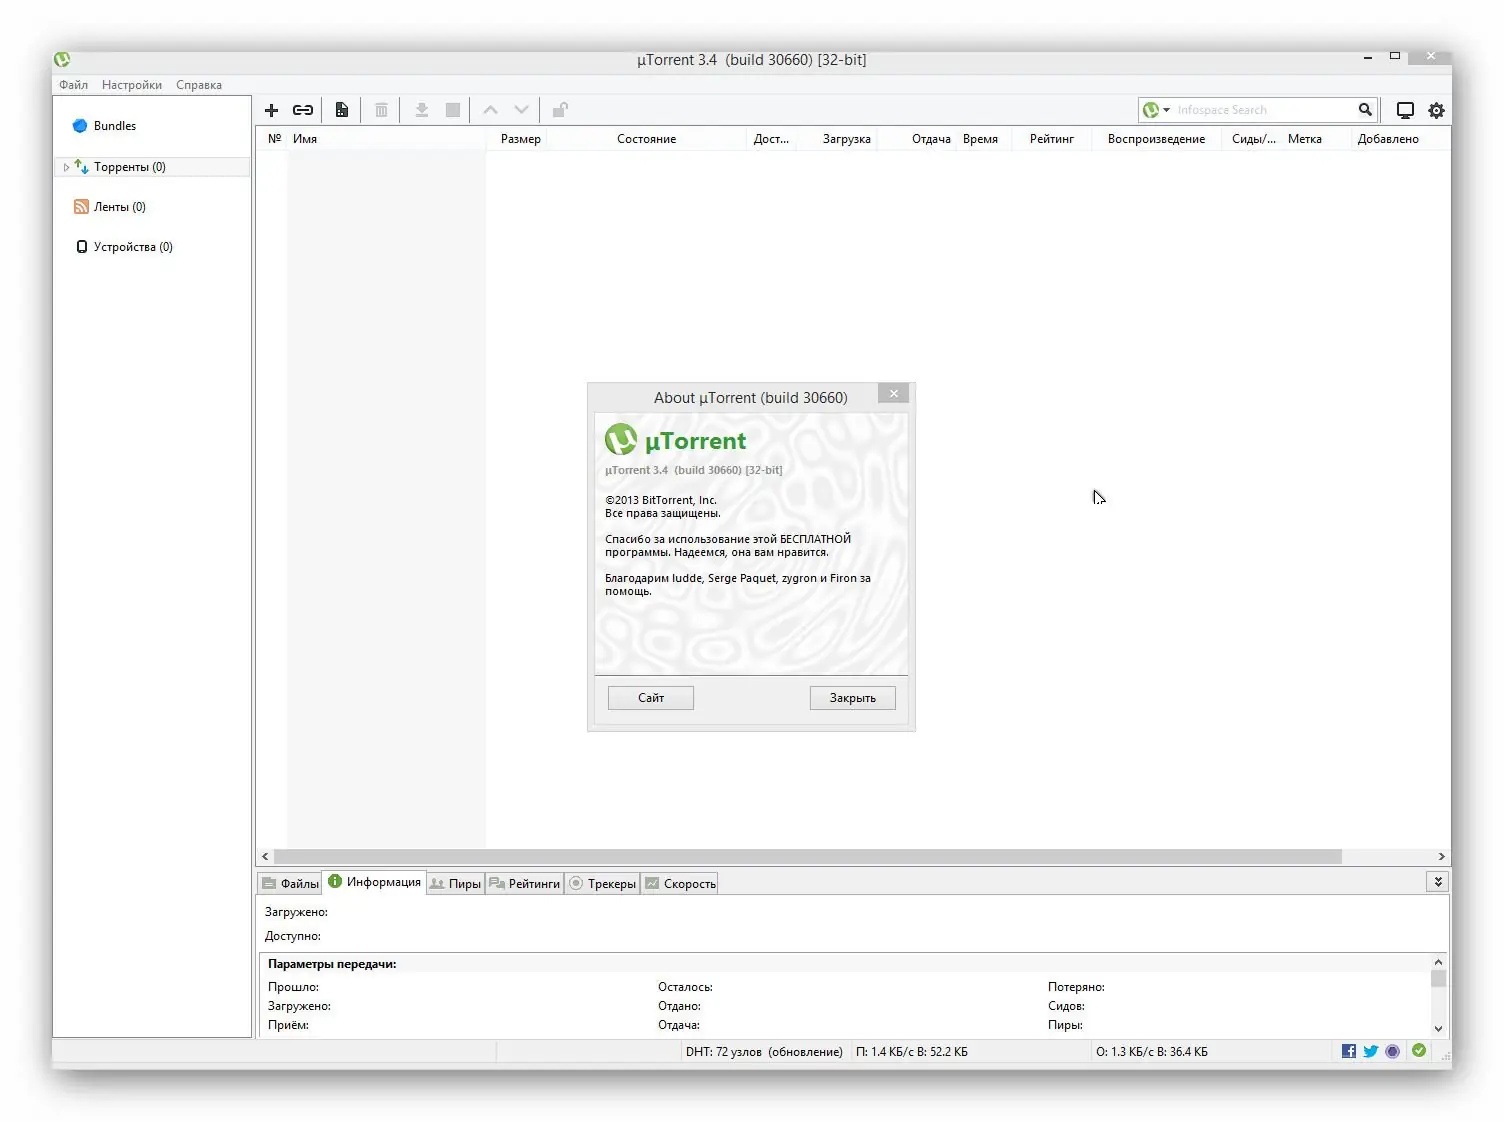Minimize the µTorrent main window
Screen dimensions: 1504x1122
pyautogui.click(x=1367, y=59)
